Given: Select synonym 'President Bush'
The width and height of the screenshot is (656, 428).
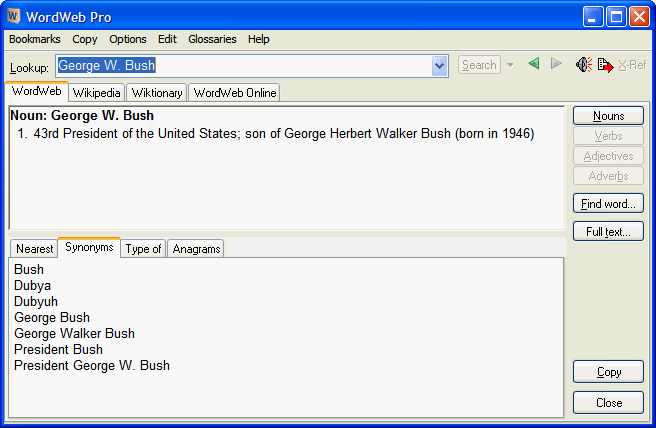Looking at the screenshot, I should 58,349.
